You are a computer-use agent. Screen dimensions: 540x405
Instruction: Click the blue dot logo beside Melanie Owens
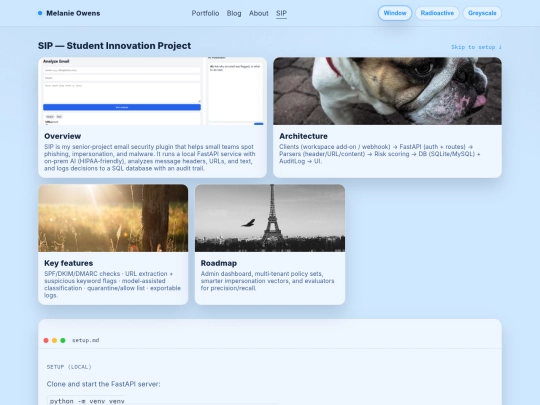point(40,13)
